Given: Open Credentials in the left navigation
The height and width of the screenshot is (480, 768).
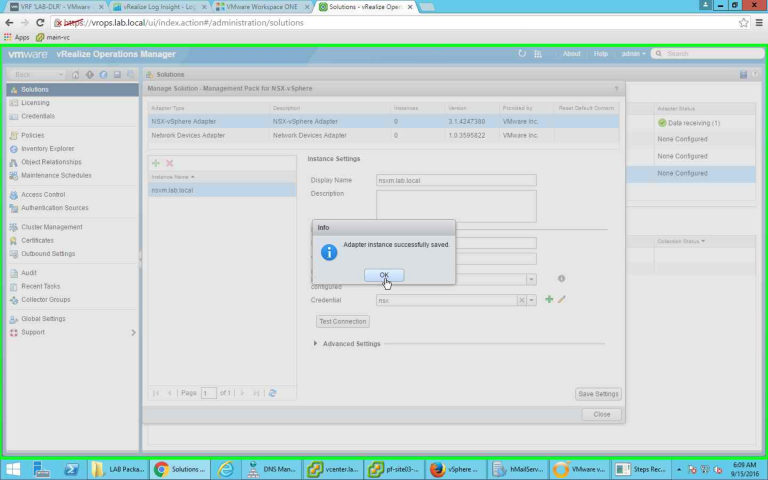Looking at the screenshot, I should coord(38,116).
